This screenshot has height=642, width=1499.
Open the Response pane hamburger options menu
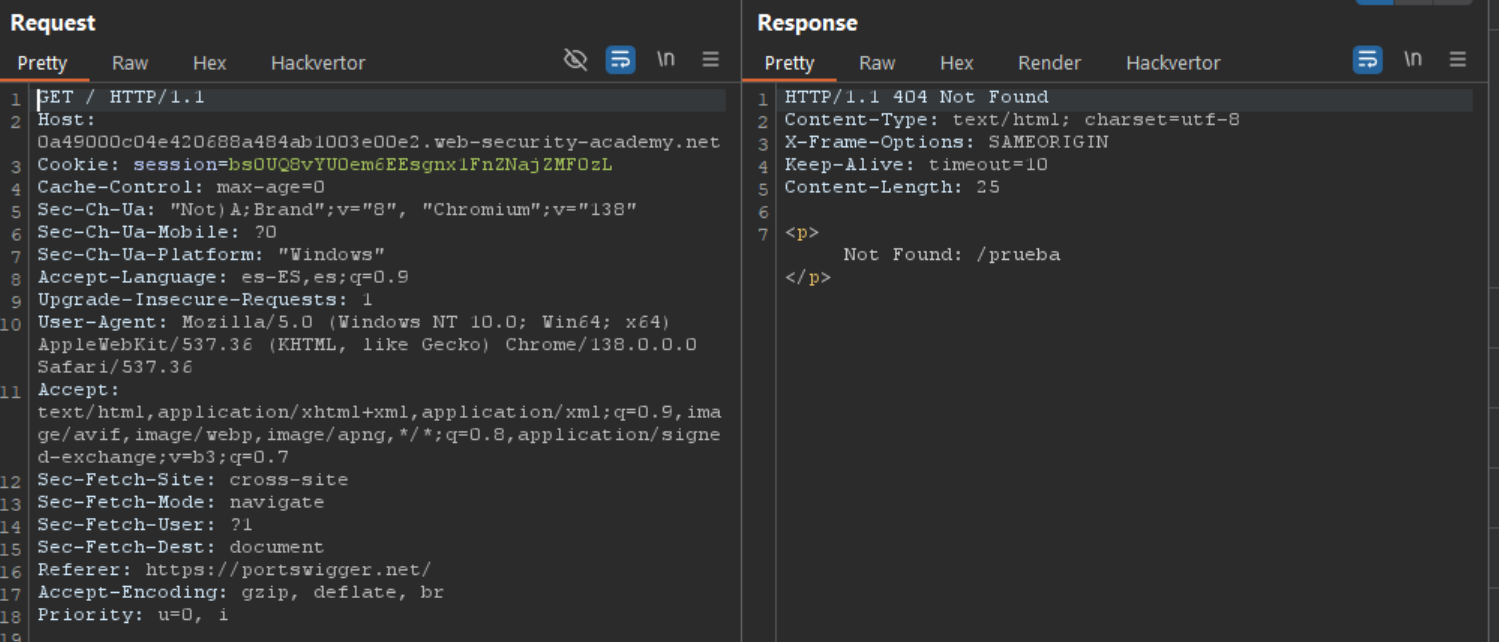point(1457,60)
